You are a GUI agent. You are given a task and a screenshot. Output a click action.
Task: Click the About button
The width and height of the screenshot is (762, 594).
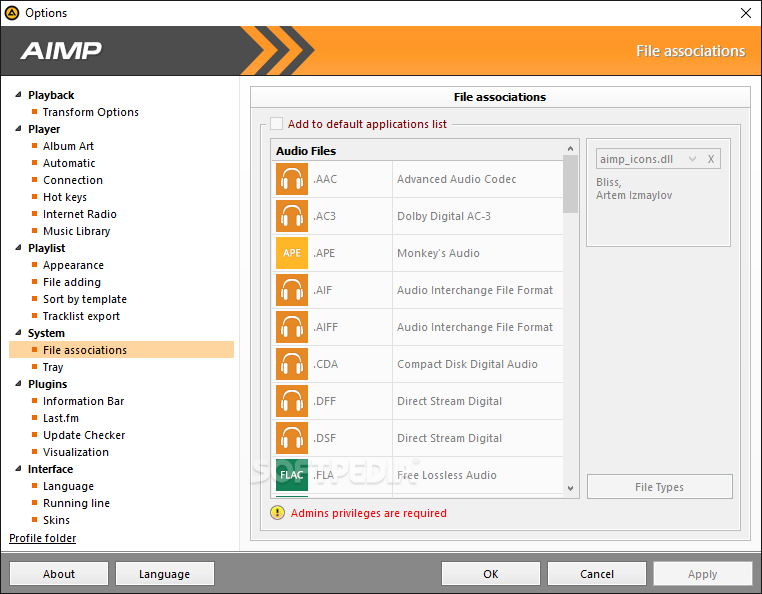coord(59,574)
